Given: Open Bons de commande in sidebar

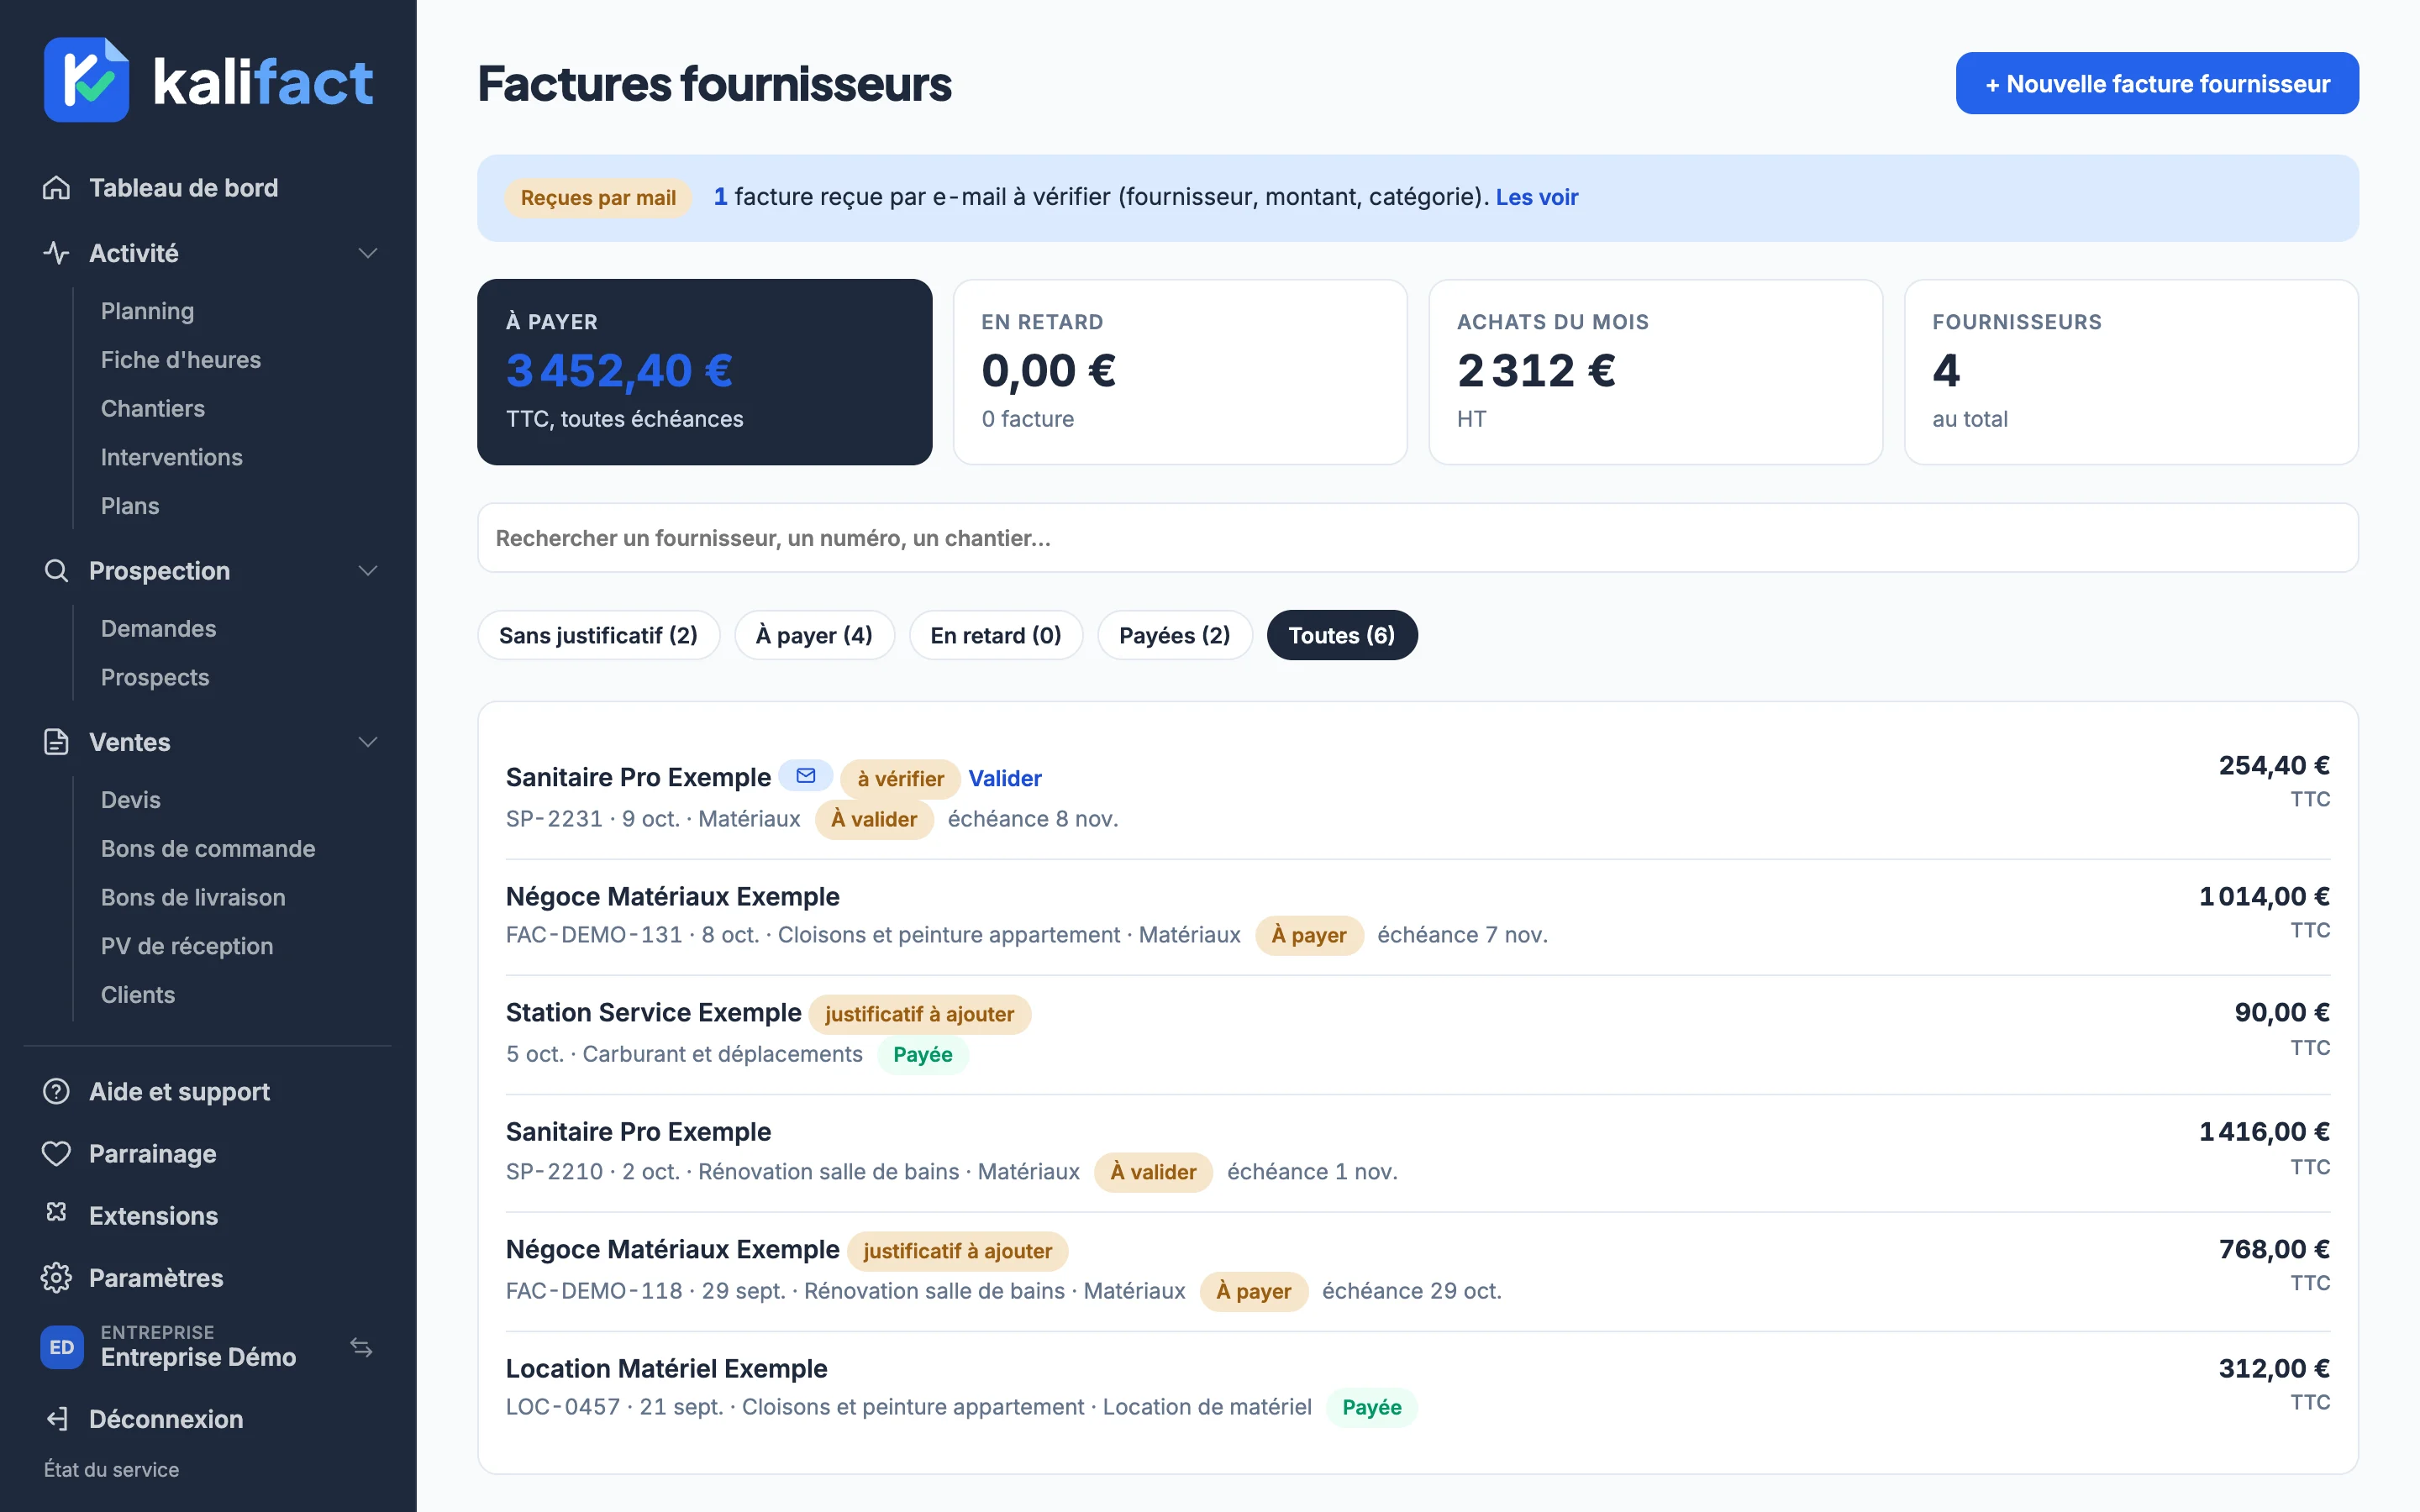Looking at the screenshot, I should (x=208, y=848).
